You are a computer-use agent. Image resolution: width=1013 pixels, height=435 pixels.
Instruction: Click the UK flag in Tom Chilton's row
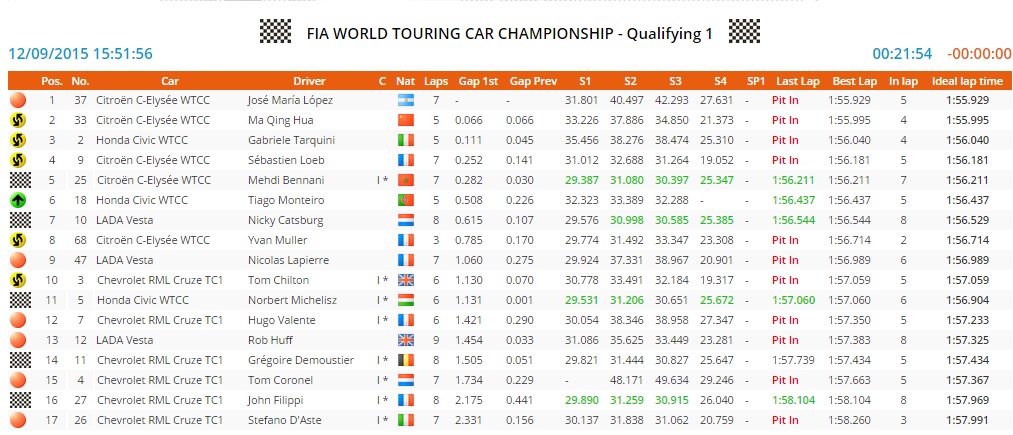[x=405, y=280]
